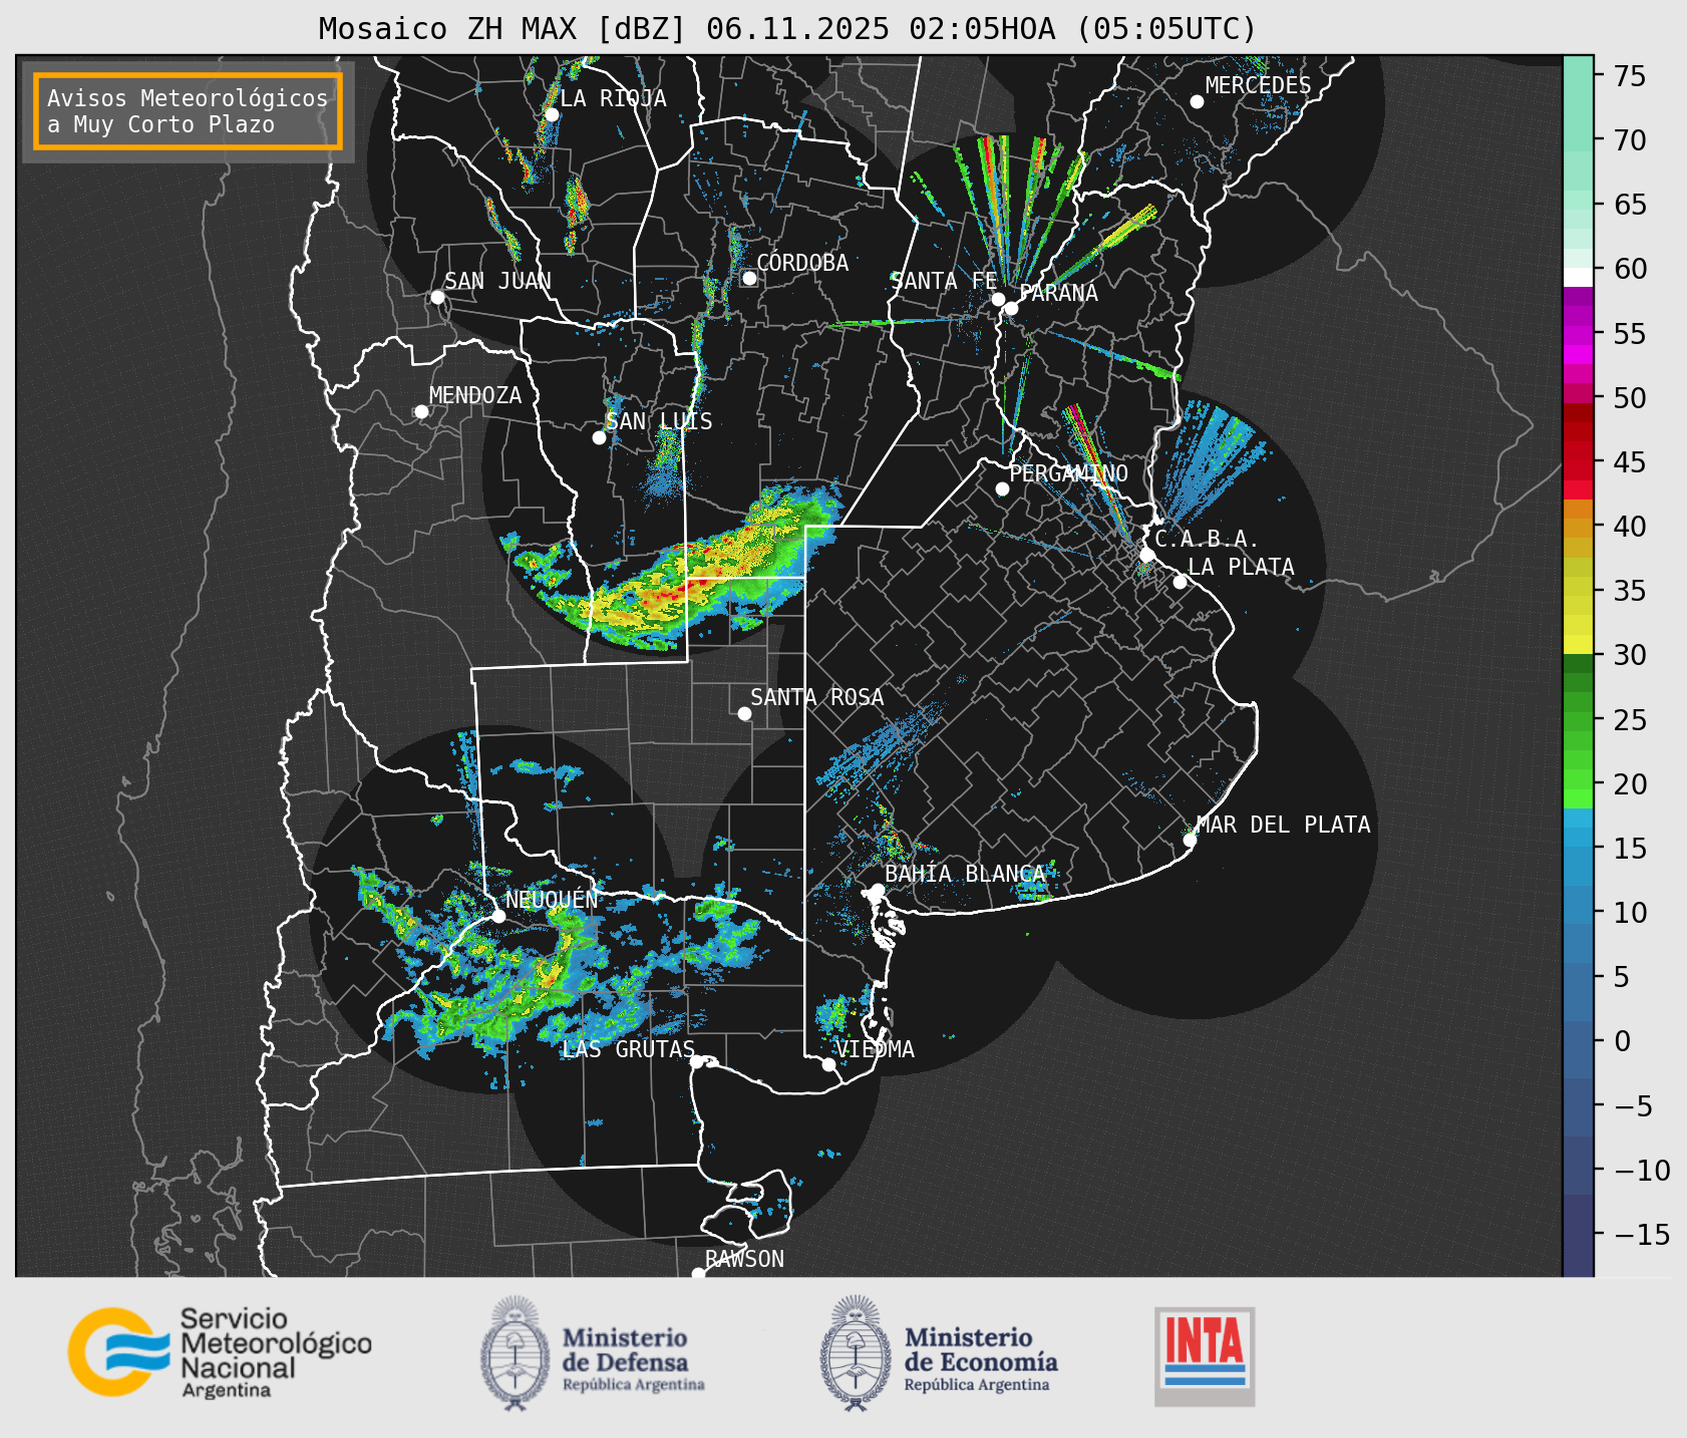This screenshot has width=1687, height=1438.
Task: Select the Córdoba city marker dot
Action: (x=749, y=278)
